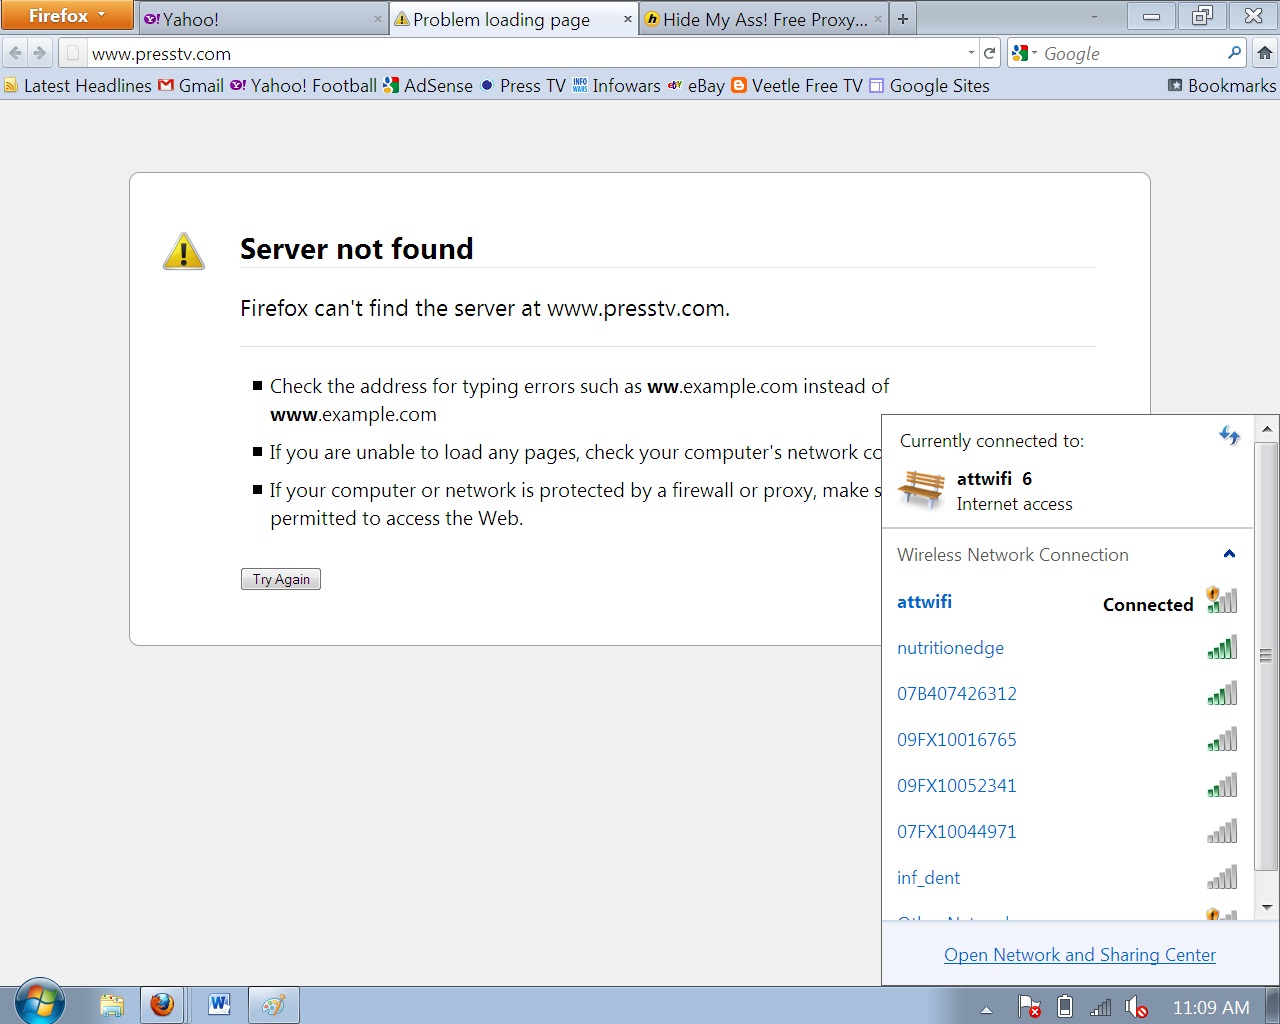Click the battery power tray icon
Screen dimensions: 1280x1024
(1065, 1007)
